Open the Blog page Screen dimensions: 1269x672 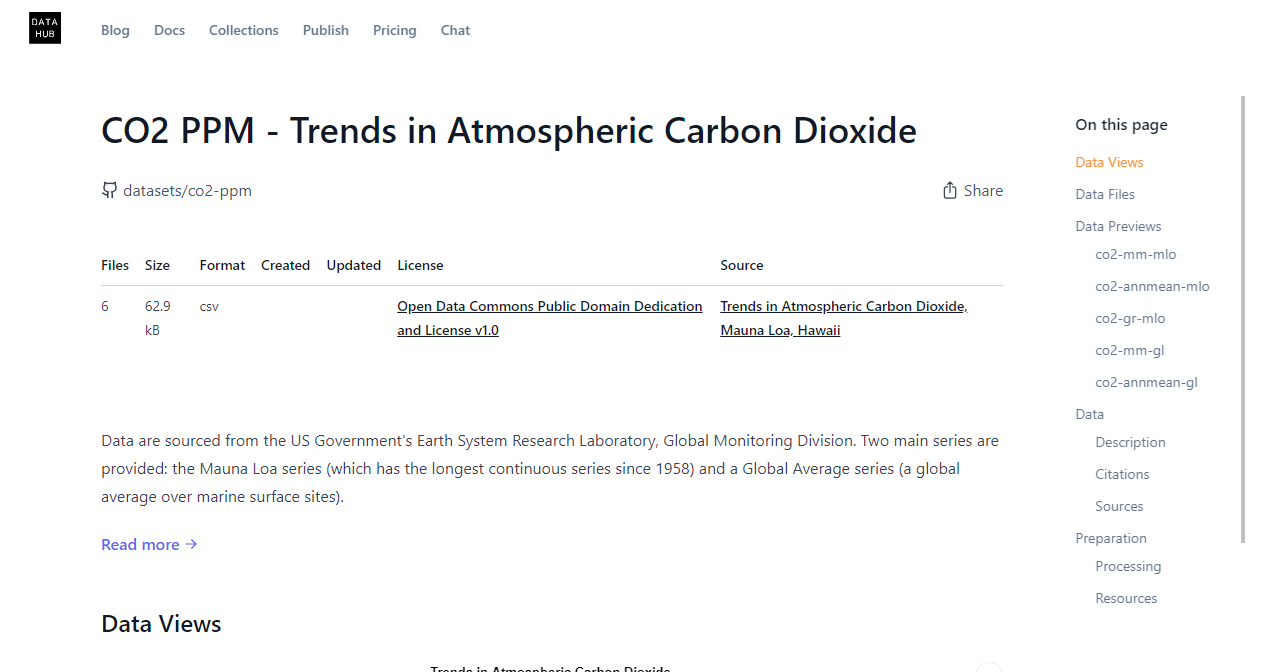pos(115,30)
